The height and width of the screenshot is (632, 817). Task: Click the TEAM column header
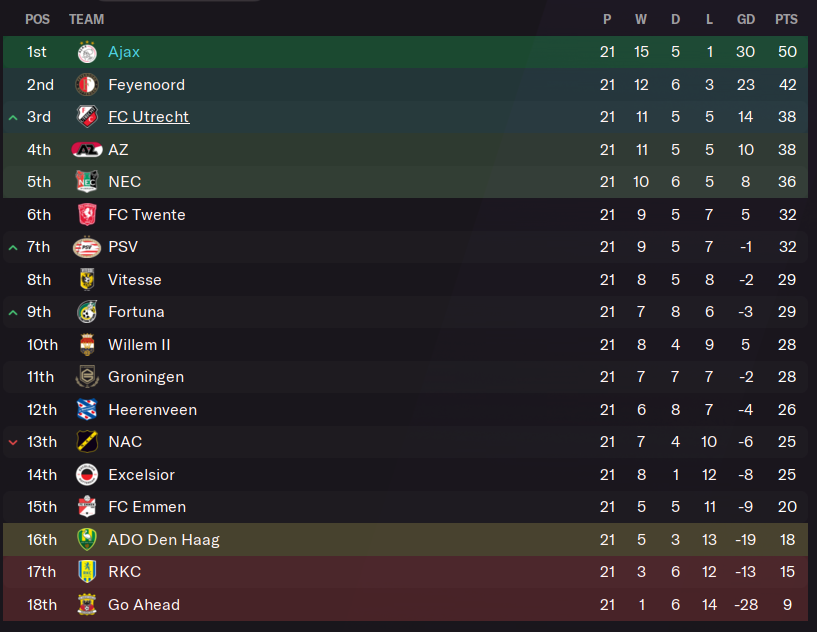click(86, 19)
